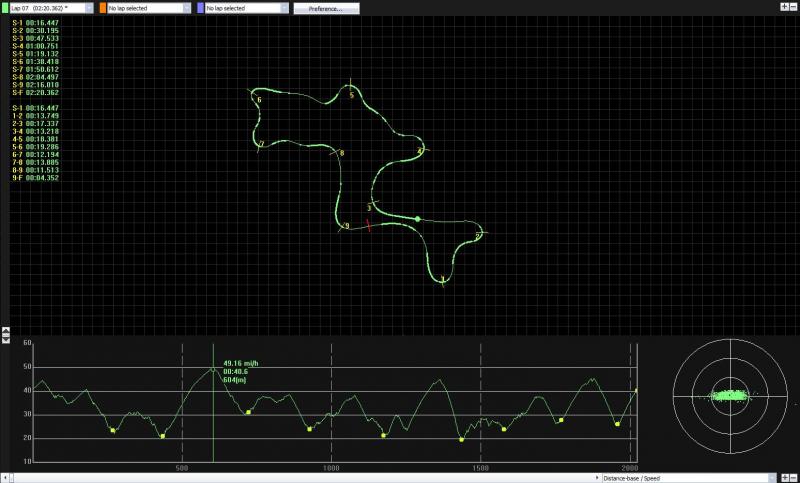Click the S-1 00:16.447 cumulative split time
The image size is (800, 483).
35,23
